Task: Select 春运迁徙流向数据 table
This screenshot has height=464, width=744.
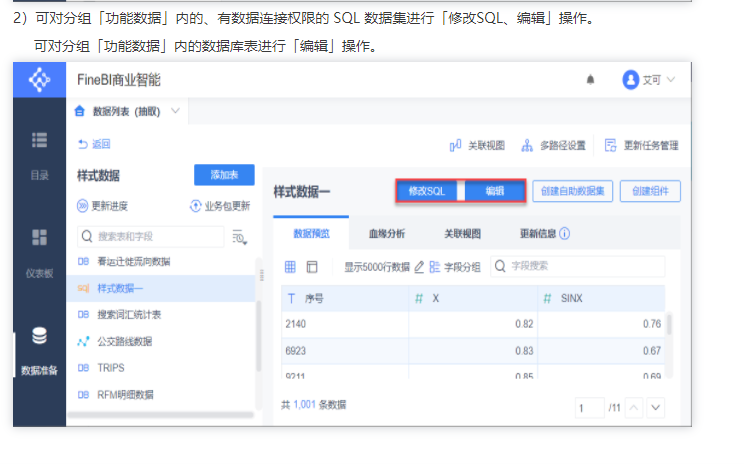Action: coord(160,261)
